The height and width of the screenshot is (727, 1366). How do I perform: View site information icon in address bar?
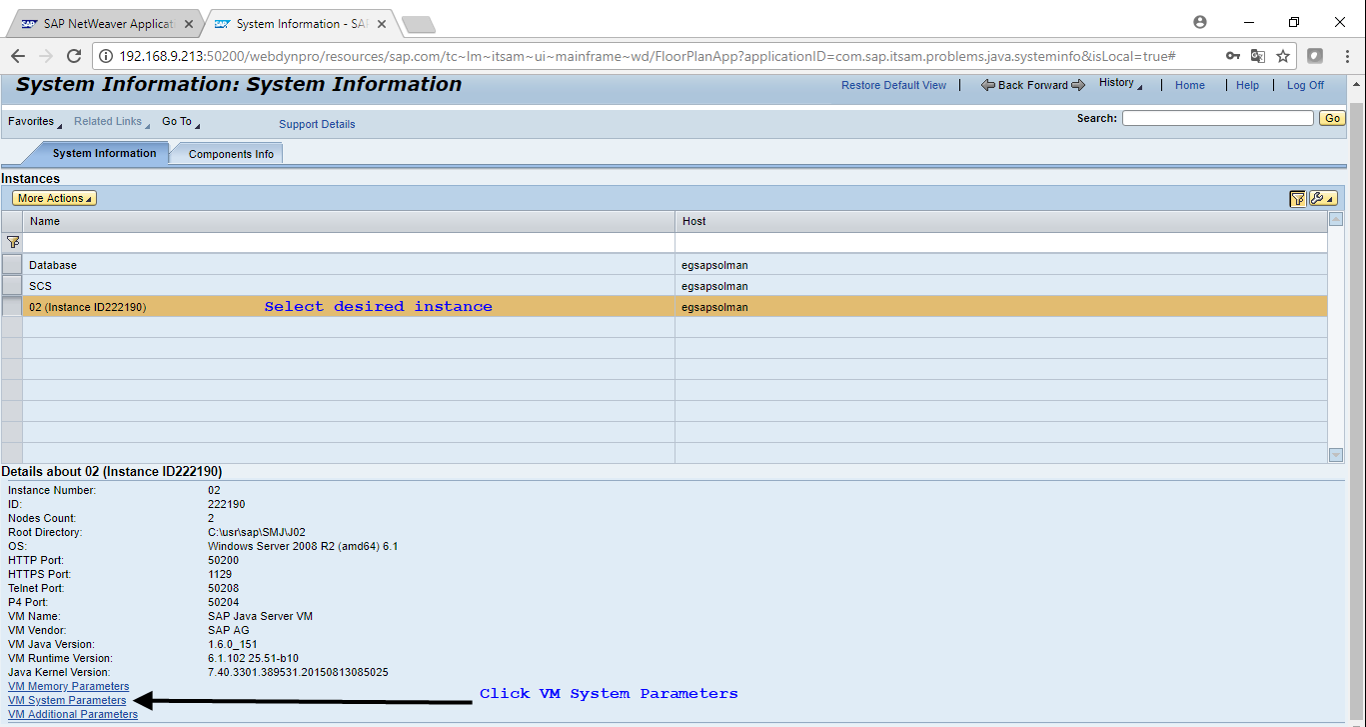click(x=107, y=56)
